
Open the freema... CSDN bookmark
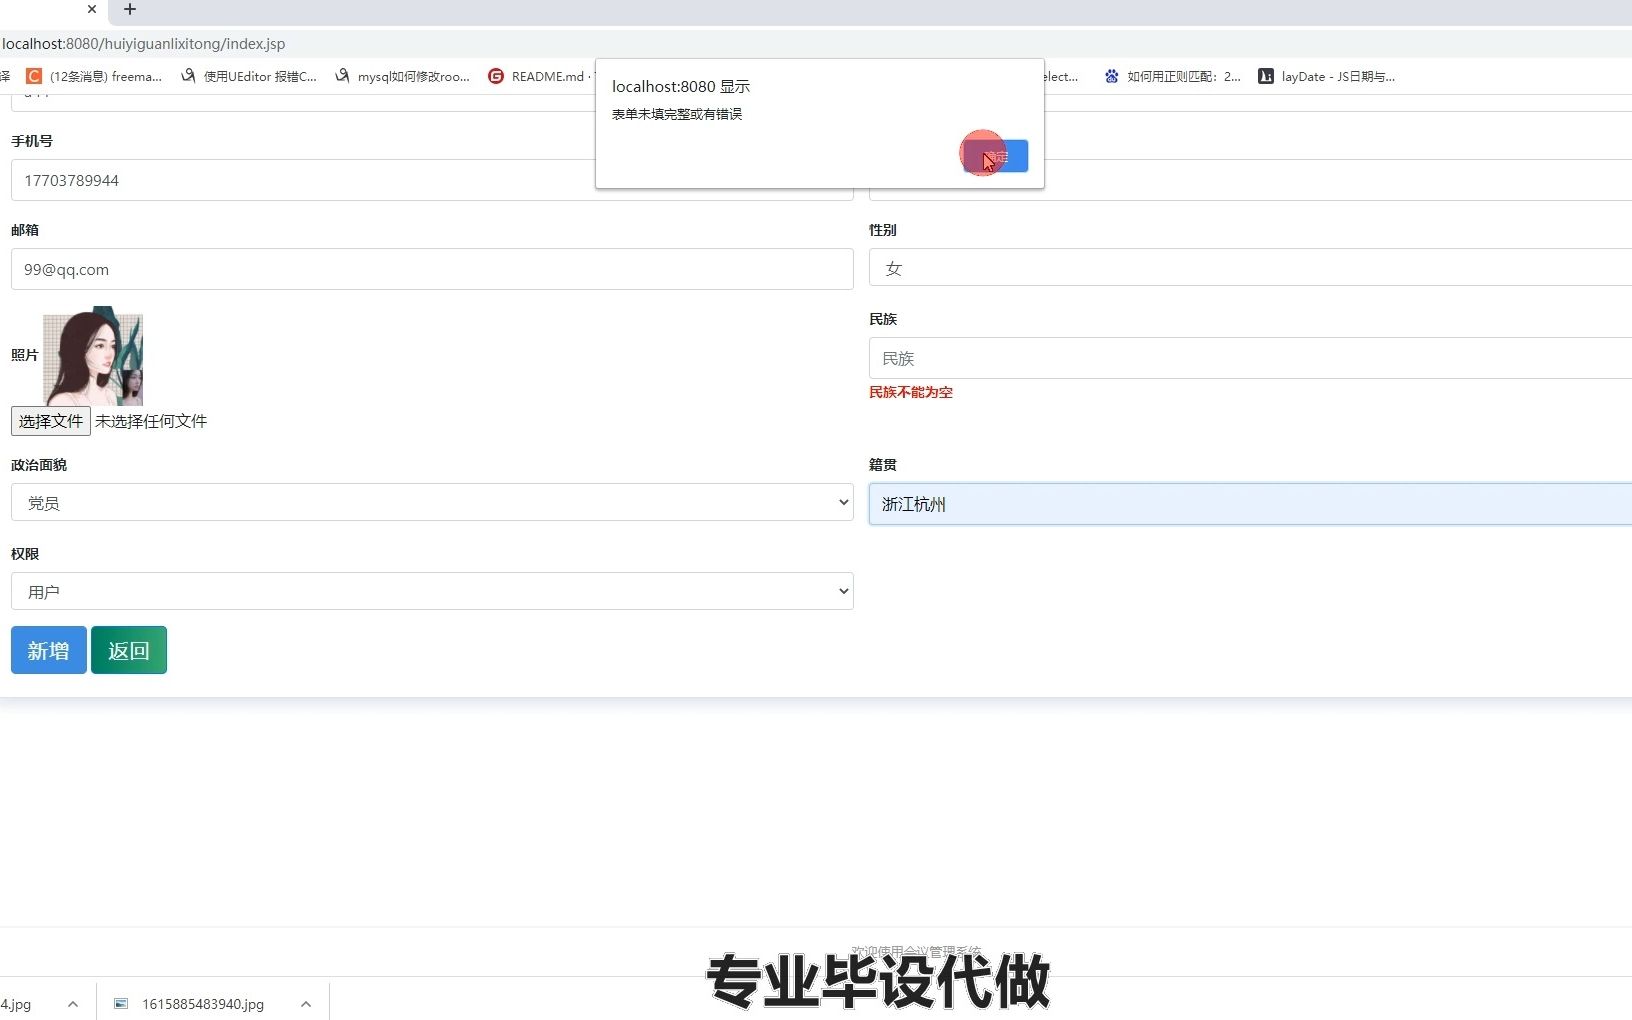click(94, 76)
